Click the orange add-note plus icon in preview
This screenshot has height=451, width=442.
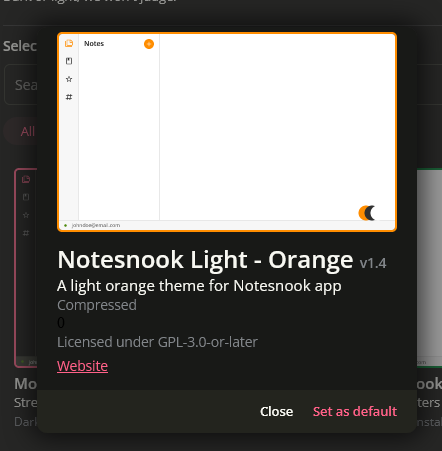coord(149,44)
